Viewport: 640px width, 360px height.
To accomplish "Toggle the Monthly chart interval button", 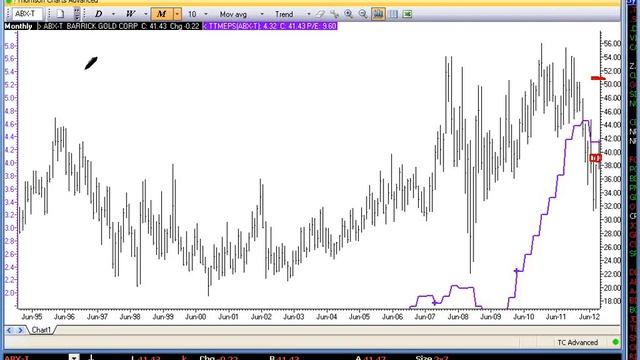I will click(x=162, y=14).
